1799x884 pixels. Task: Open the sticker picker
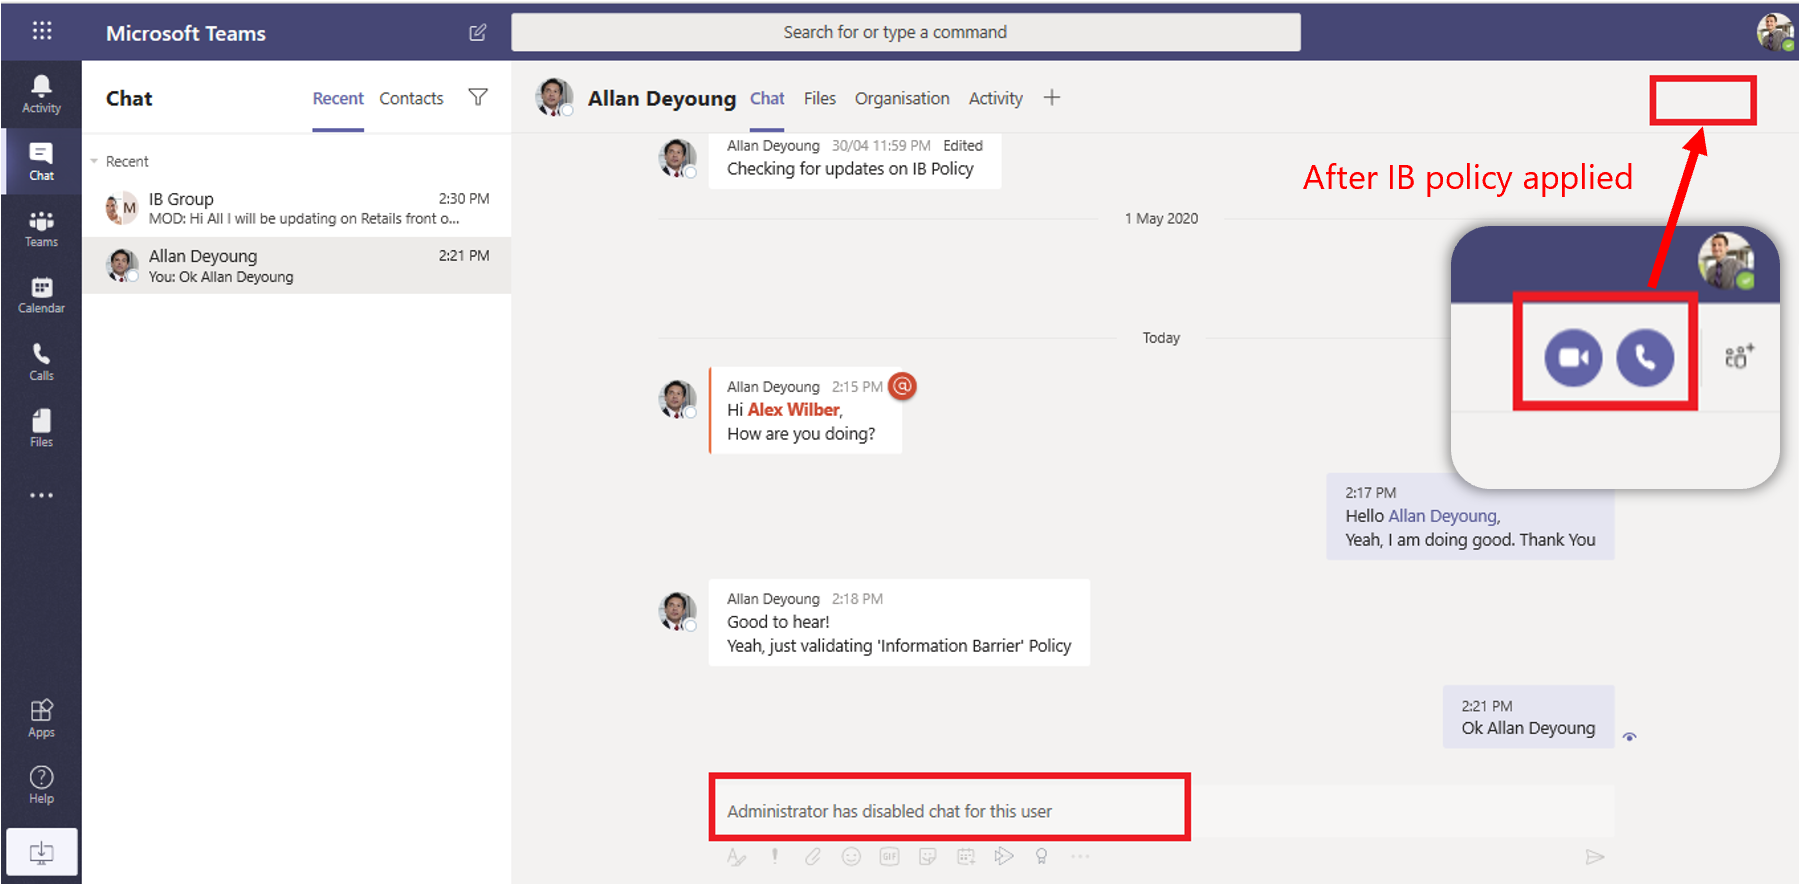pos(927,857)
